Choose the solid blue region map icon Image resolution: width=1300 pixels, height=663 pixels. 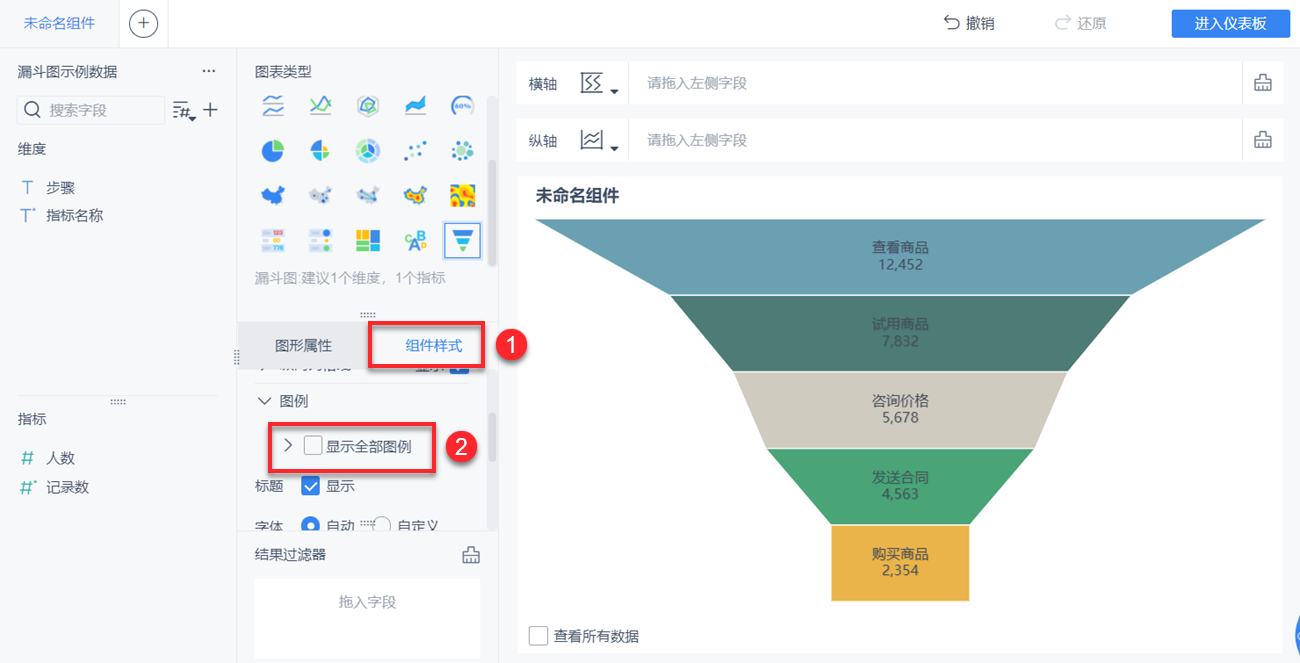(x=273, y=195)
